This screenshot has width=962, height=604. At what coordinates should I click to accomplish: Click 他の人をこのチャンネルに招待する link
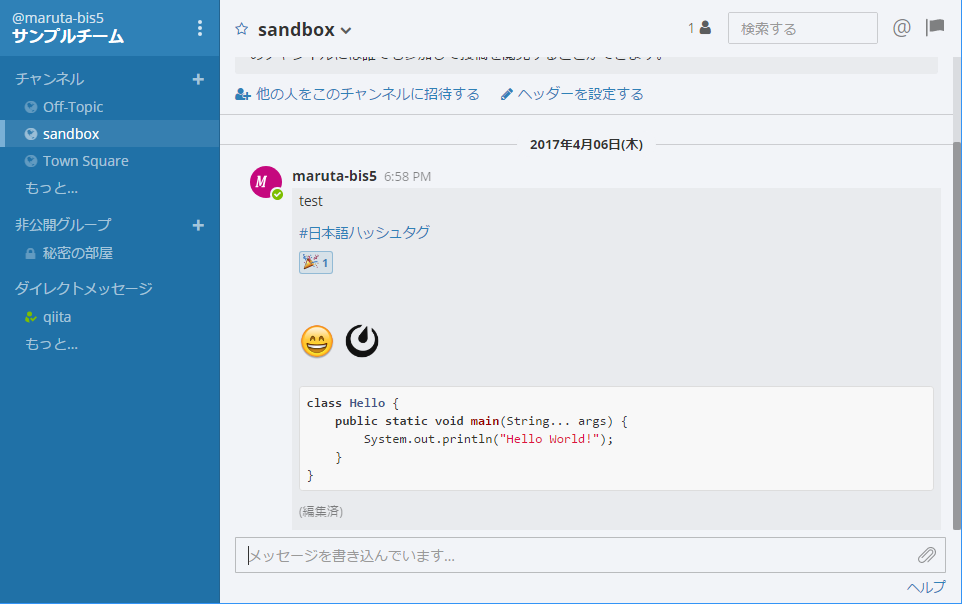click(x=357, y=94)
